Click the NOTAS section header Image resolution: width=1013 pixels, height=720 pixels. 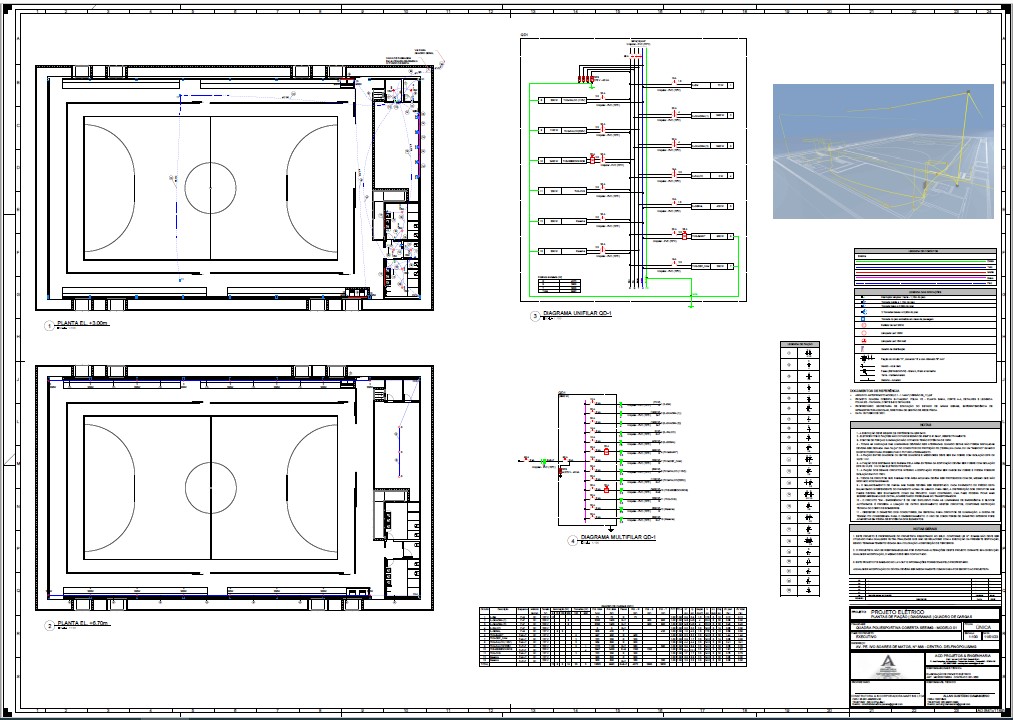coord(925,424)
